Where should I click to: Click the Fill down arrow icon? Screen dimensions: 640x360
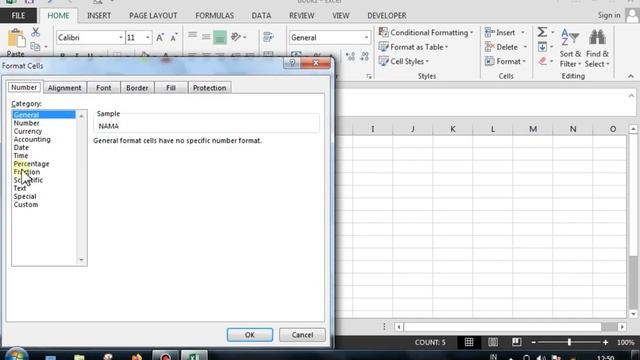tap(542, 47)
